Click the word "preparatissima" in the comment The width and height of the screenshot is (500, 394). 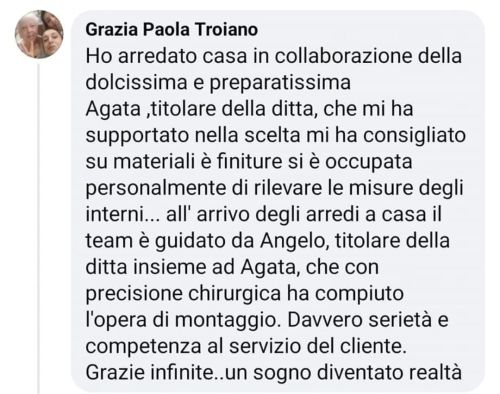point(280,83)
